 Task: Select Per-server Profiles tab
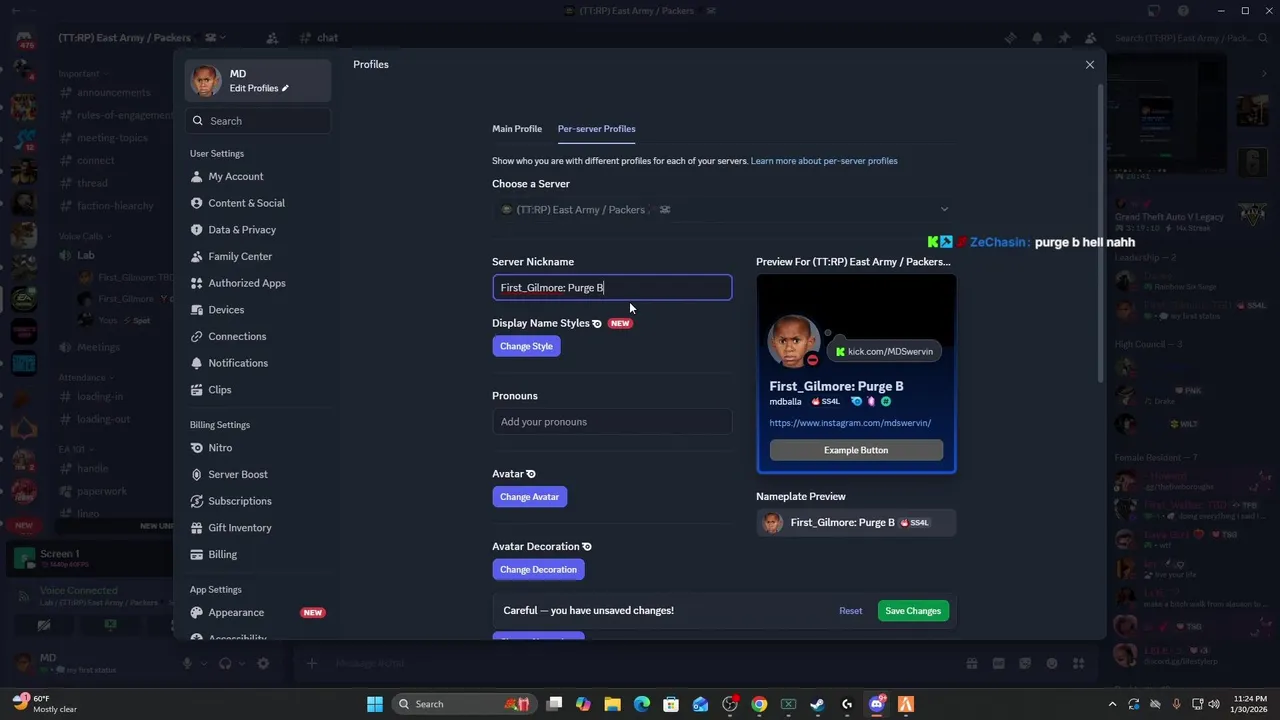tap(596, 129)
